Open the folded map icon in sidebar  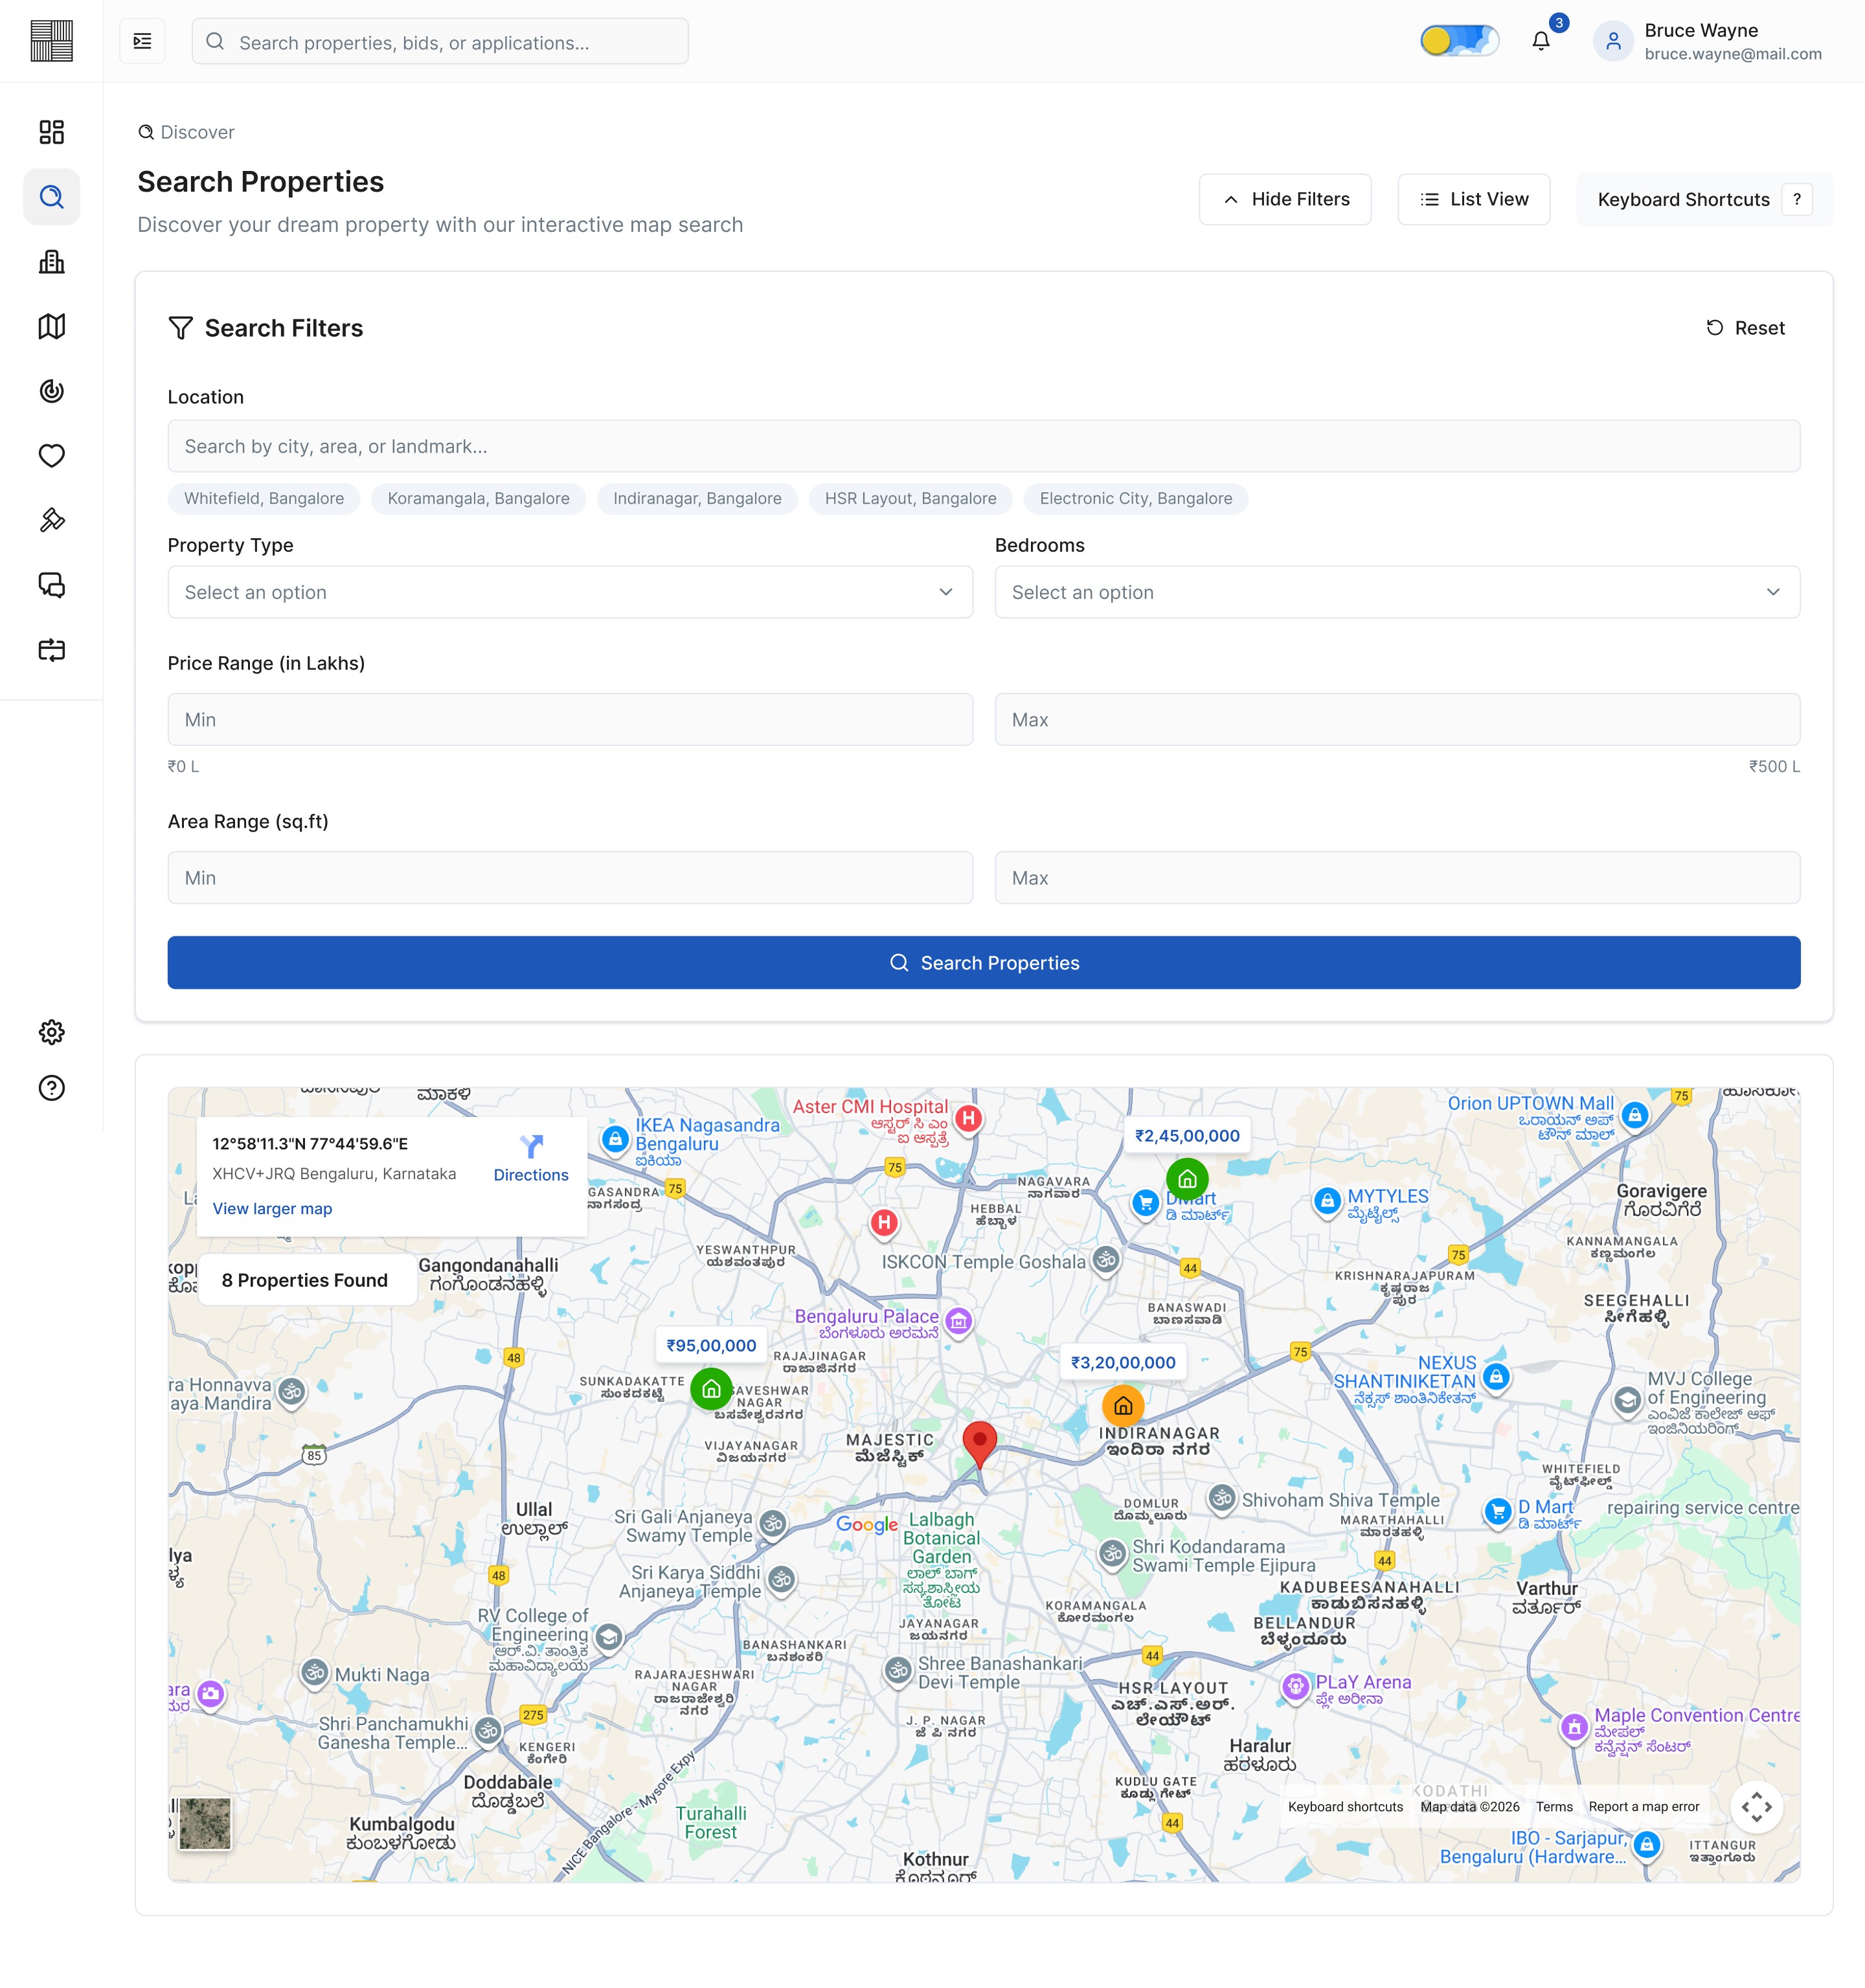[51, 326]
